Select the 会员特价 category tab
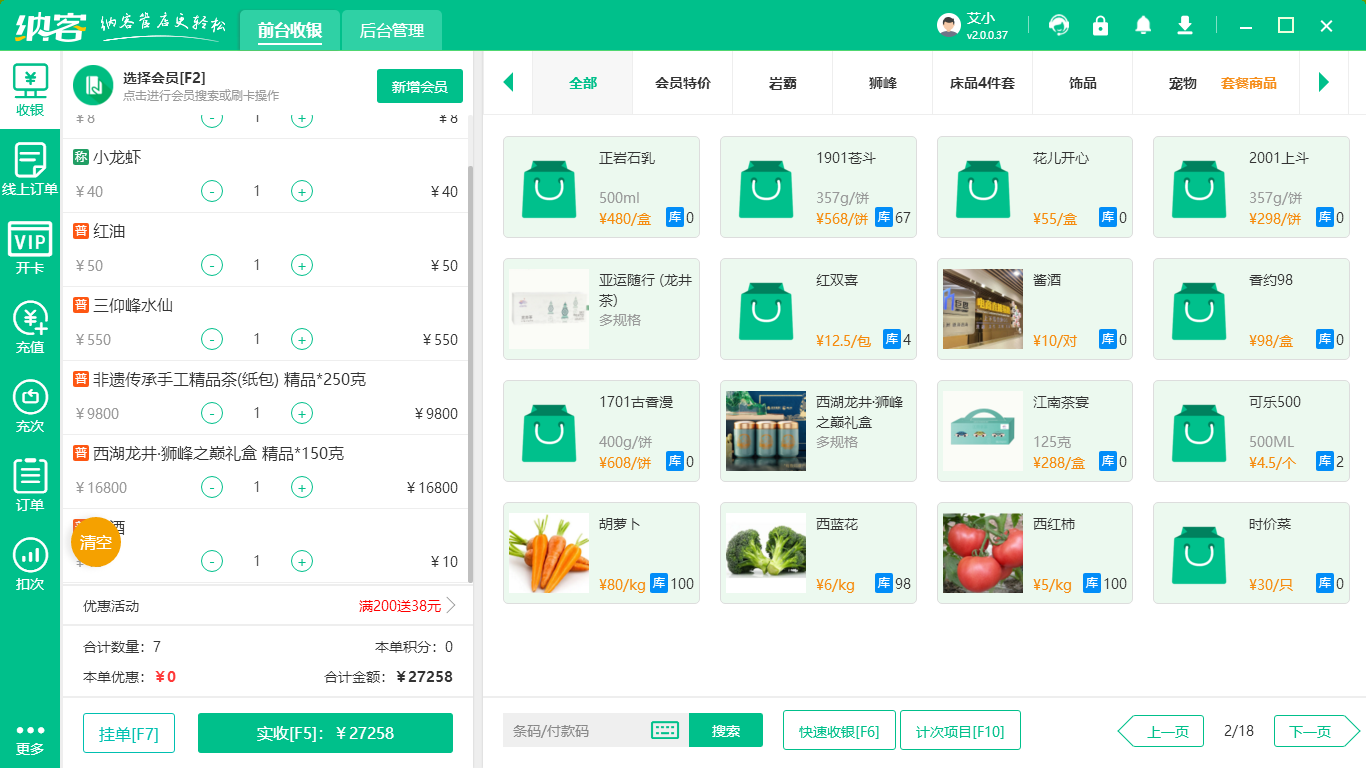Viewport: 1366px width, 768px height. [682, 83]
